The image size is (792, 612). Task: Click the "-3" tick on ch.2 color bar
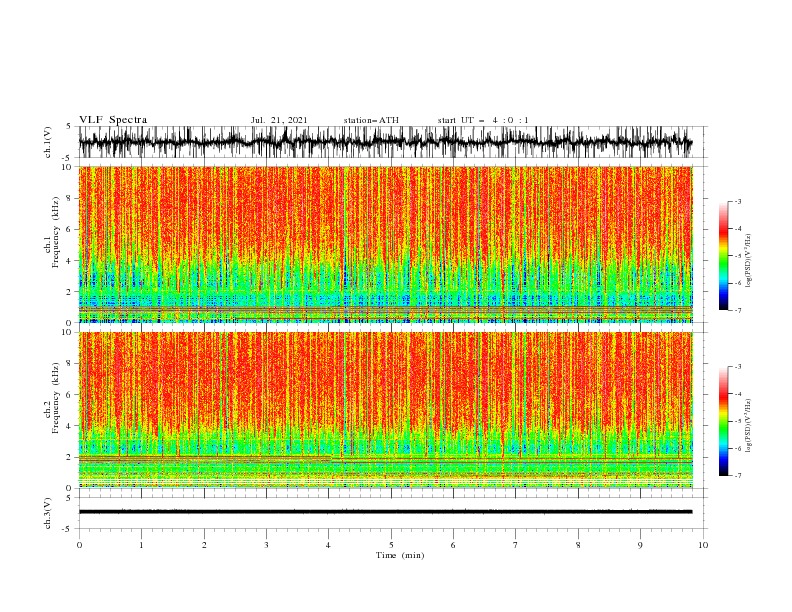click(x=738, y=367)
